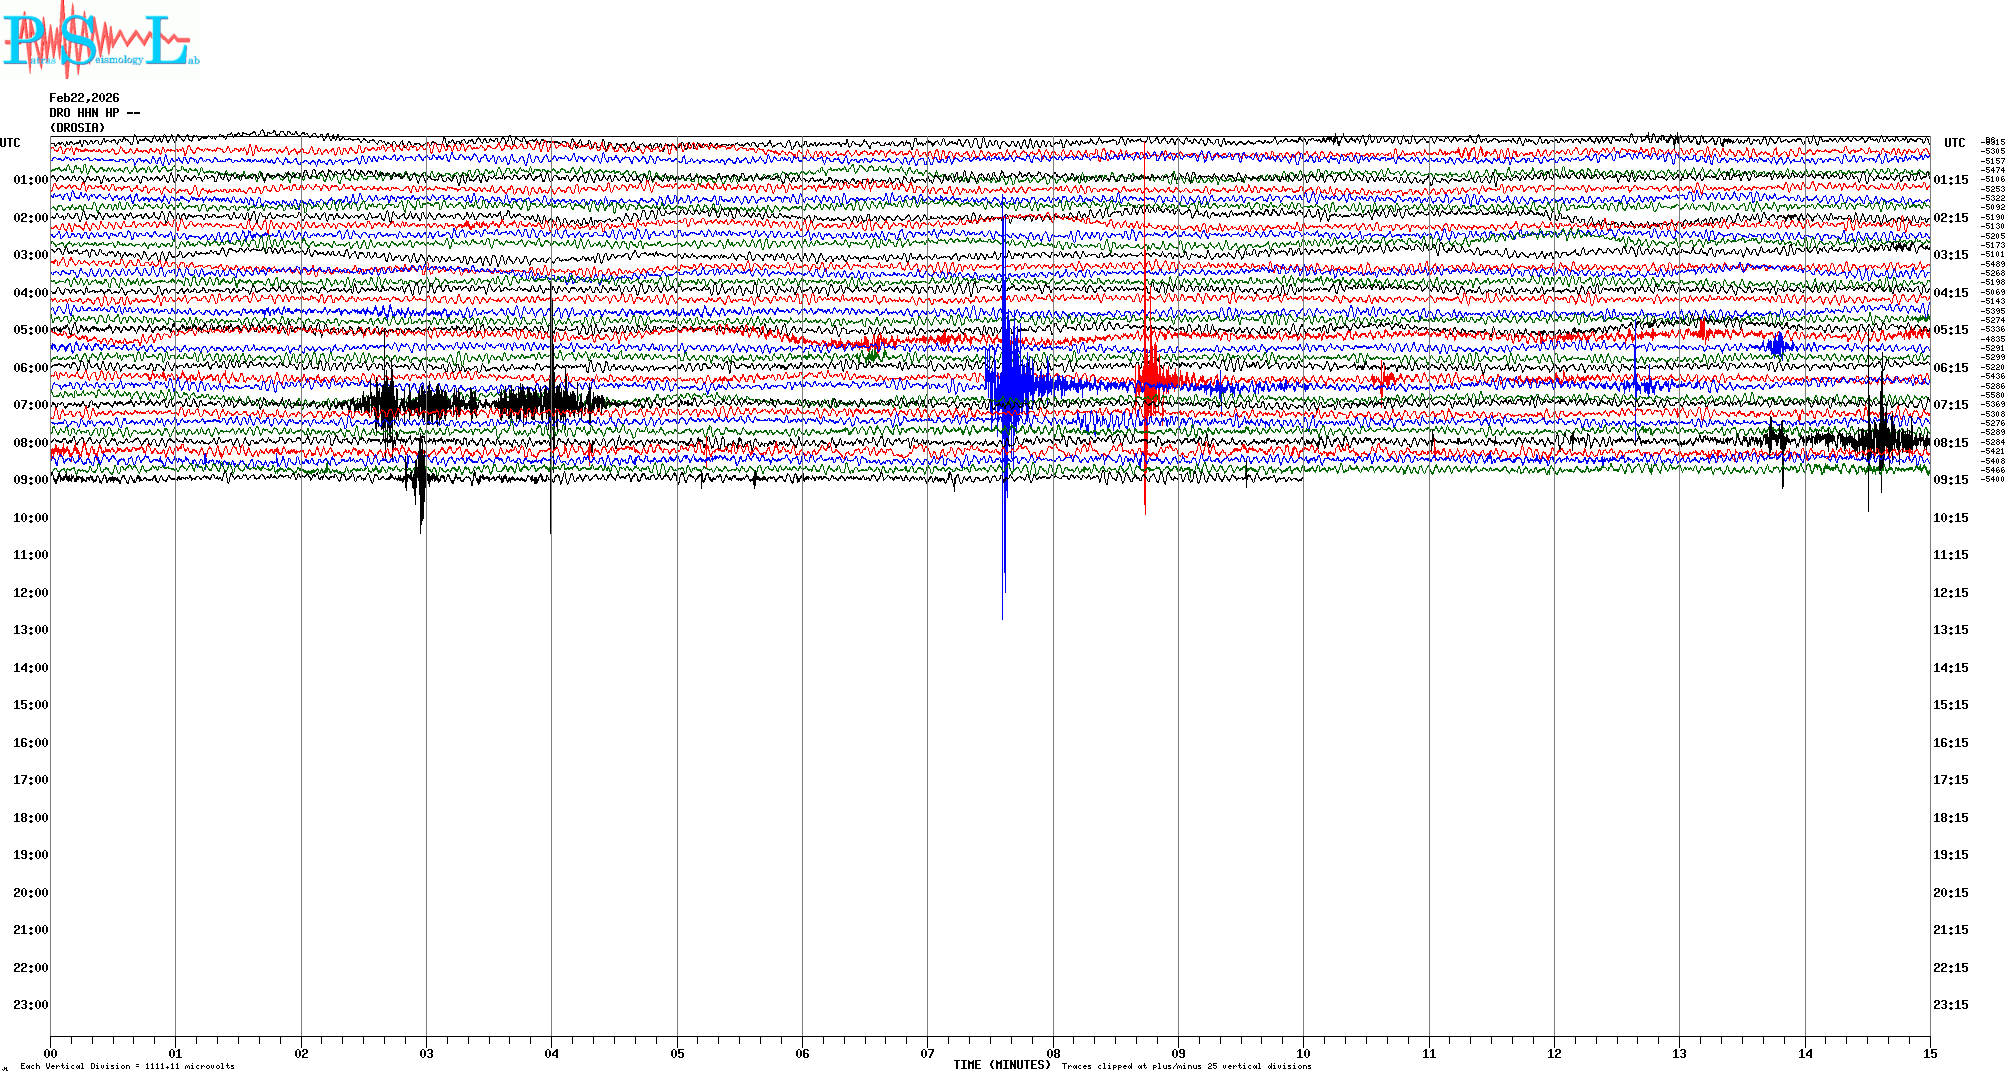Viewport: 2010px width, 1080px height.
Task: Click the UTC label at top right
Action: tap(1954, 143)
